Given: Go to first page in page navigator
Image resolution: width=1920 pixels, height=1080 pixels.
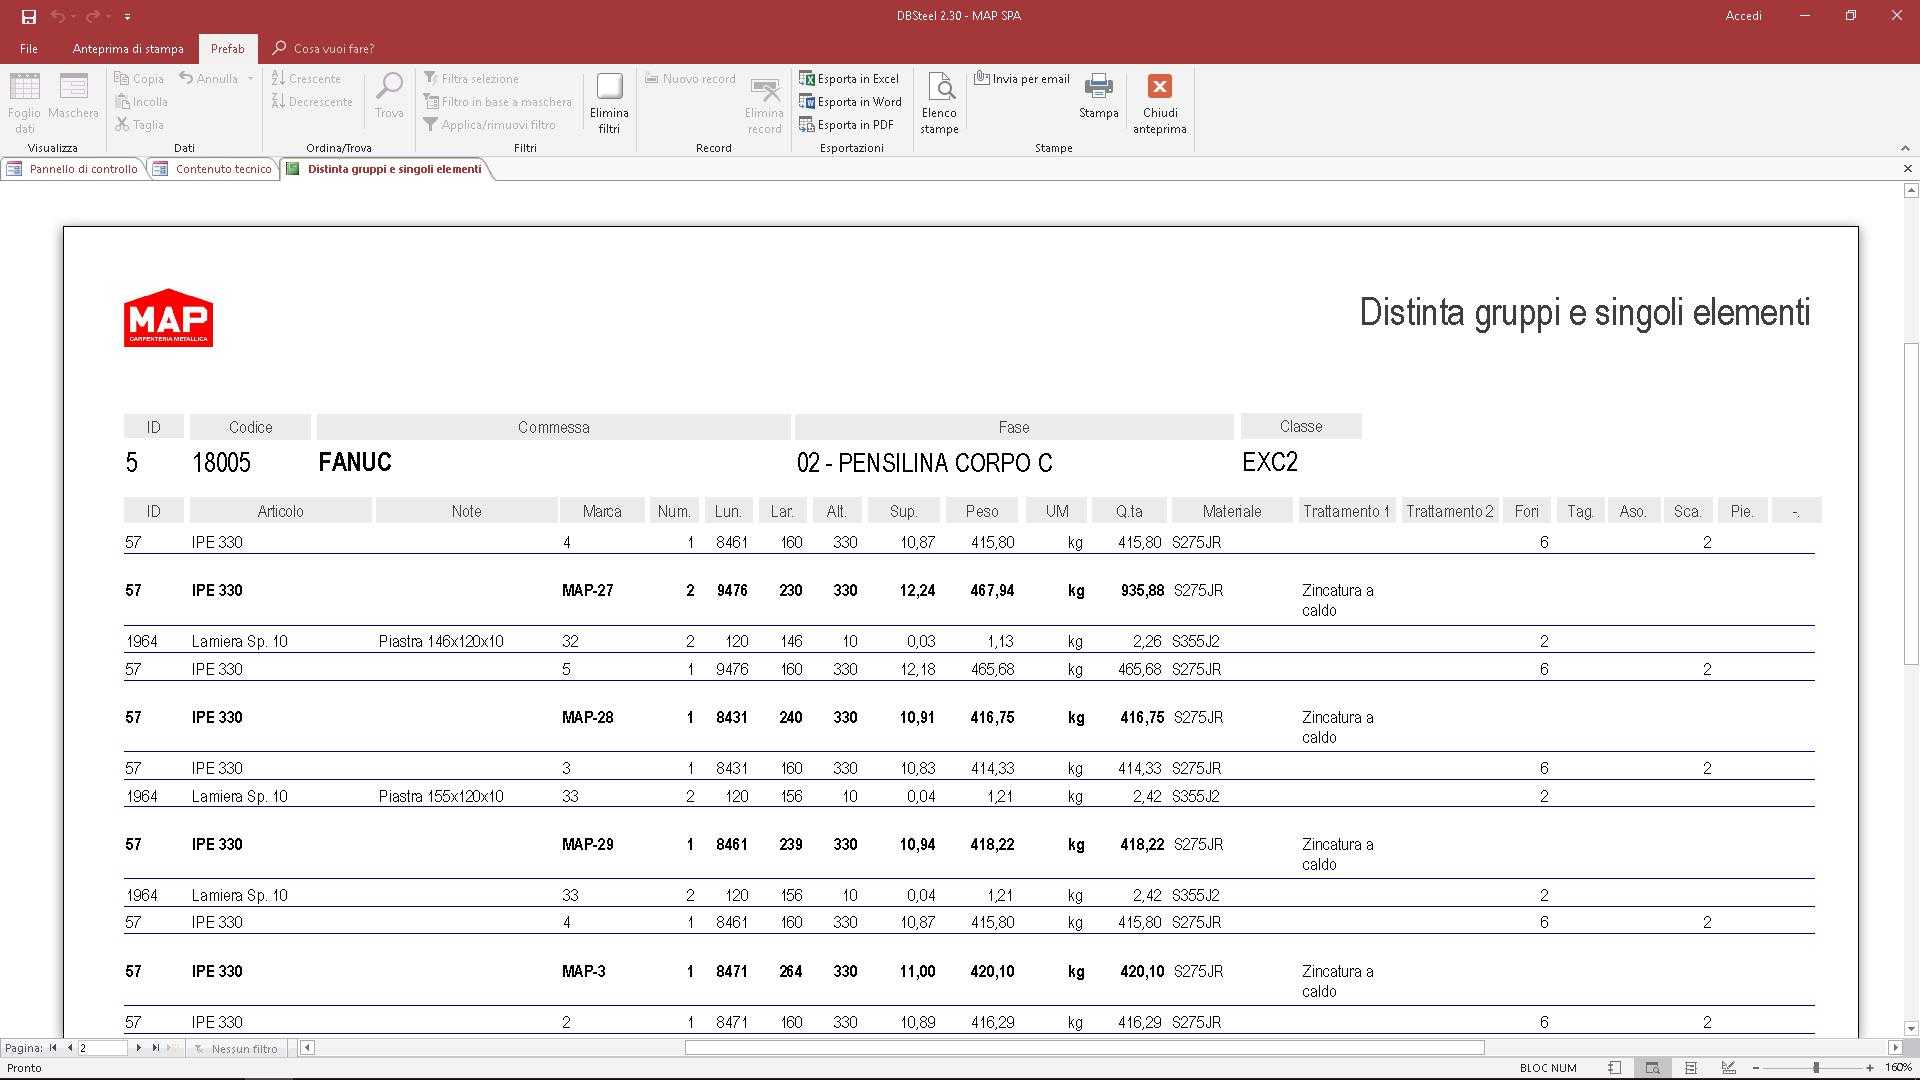Looking at the screenshot, I should tap(53, 1048).
